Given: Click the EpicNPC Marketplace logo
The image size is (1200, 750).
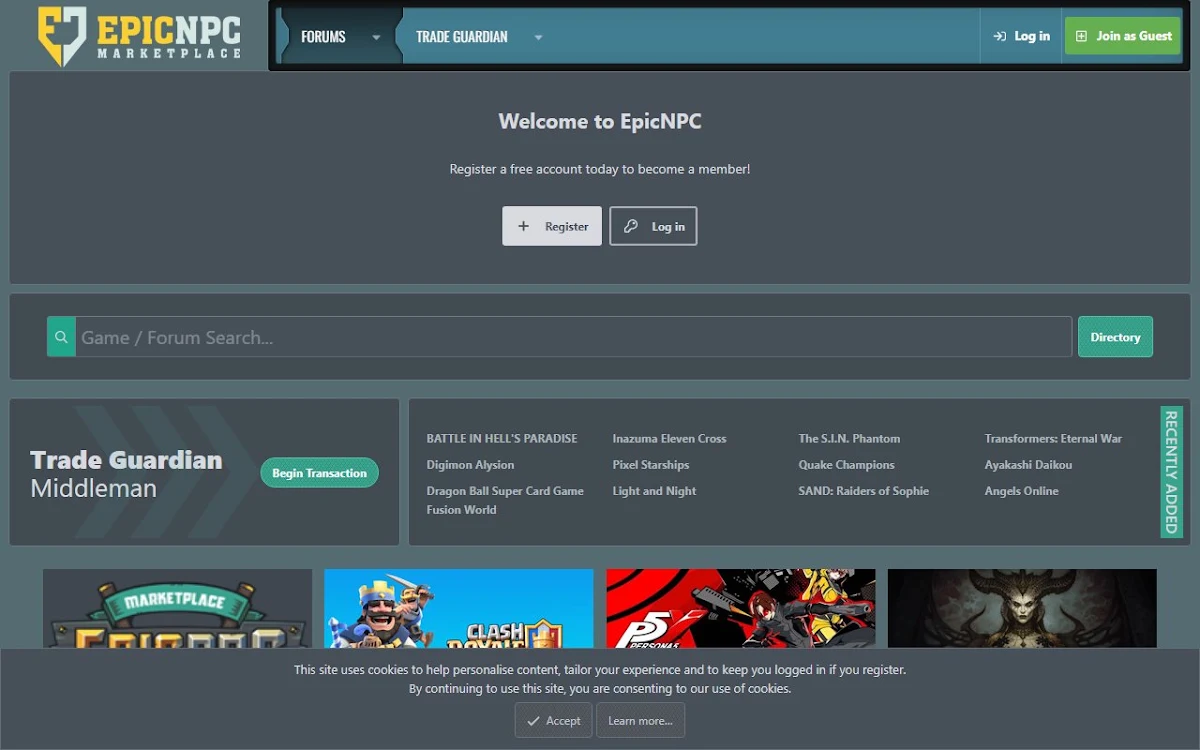Looking at the screenshot, I should (139, 36).
